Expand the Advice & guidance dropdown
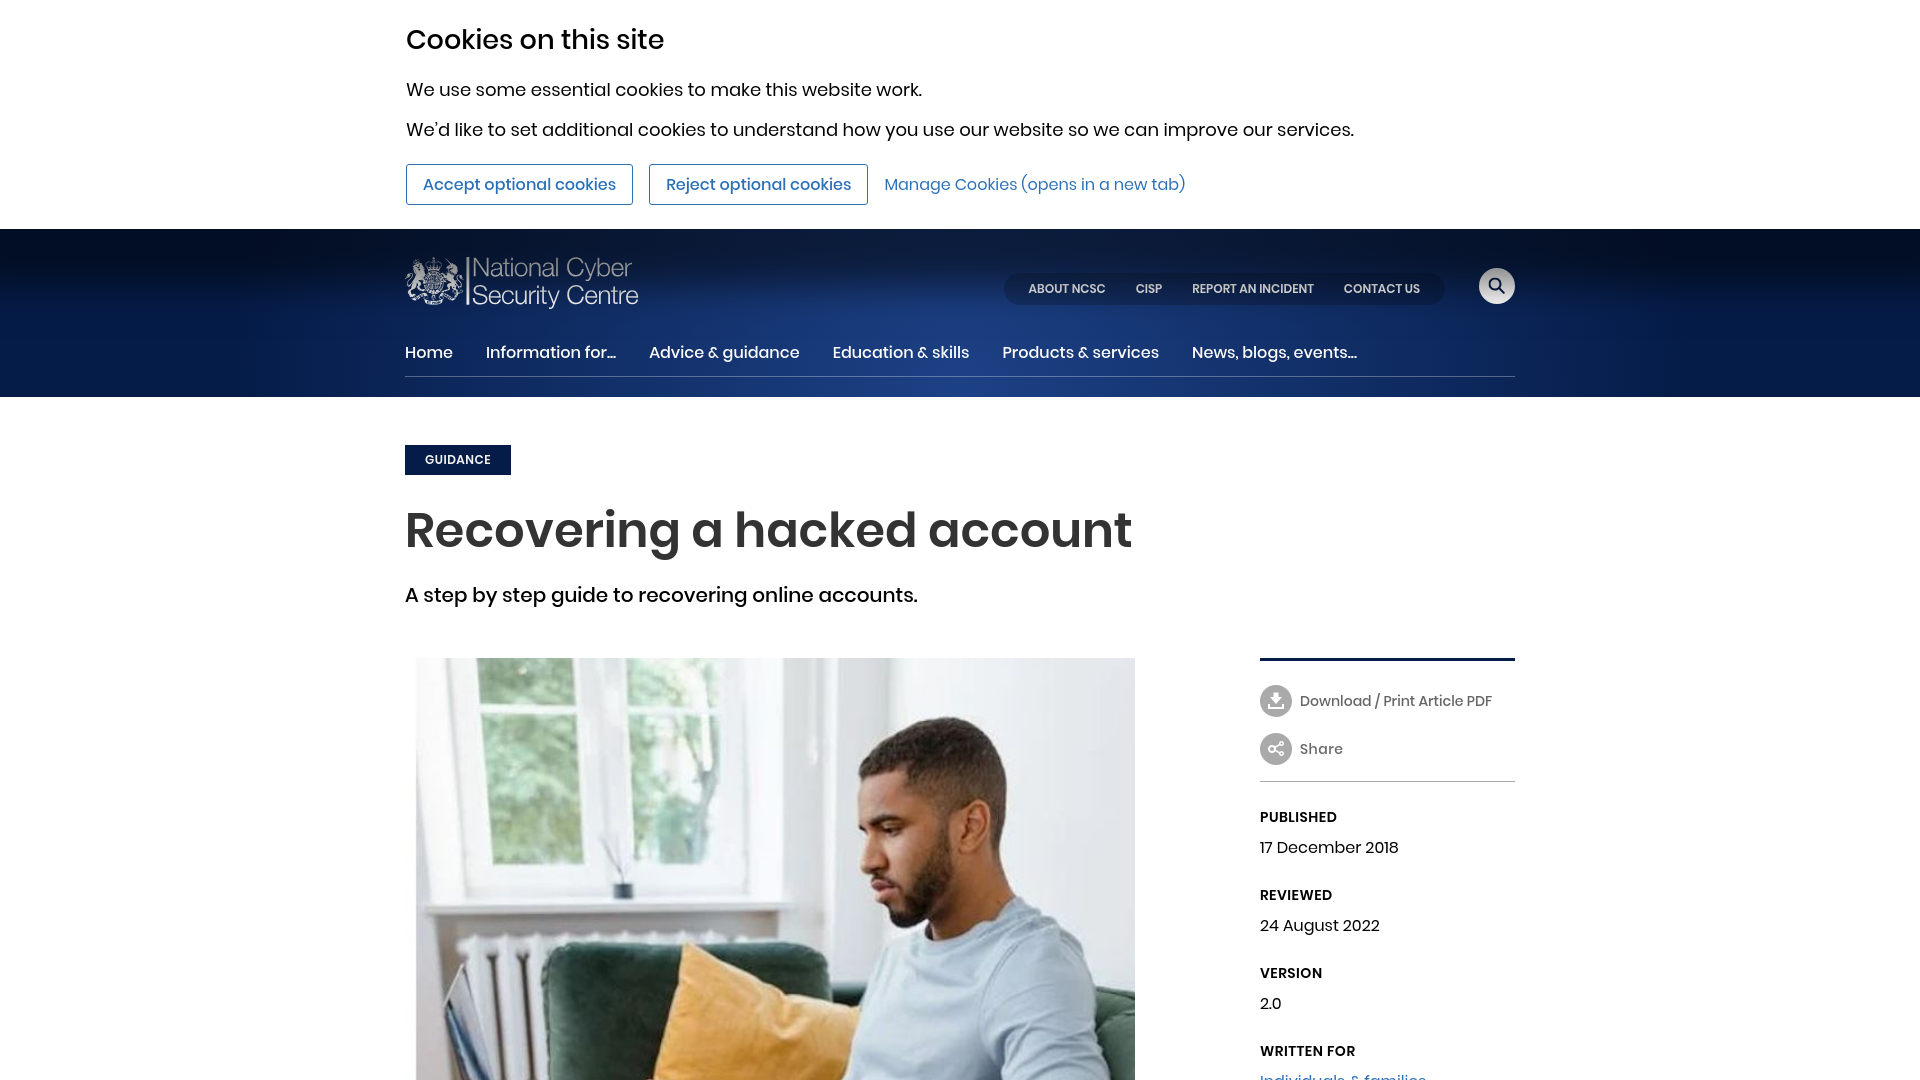This screenshot has width=1920, height=1080. point(724,352)
